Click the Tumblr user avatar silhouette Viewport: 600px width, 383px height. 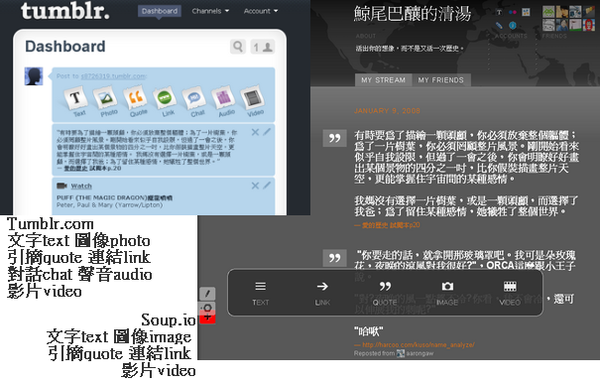(34, 76)
